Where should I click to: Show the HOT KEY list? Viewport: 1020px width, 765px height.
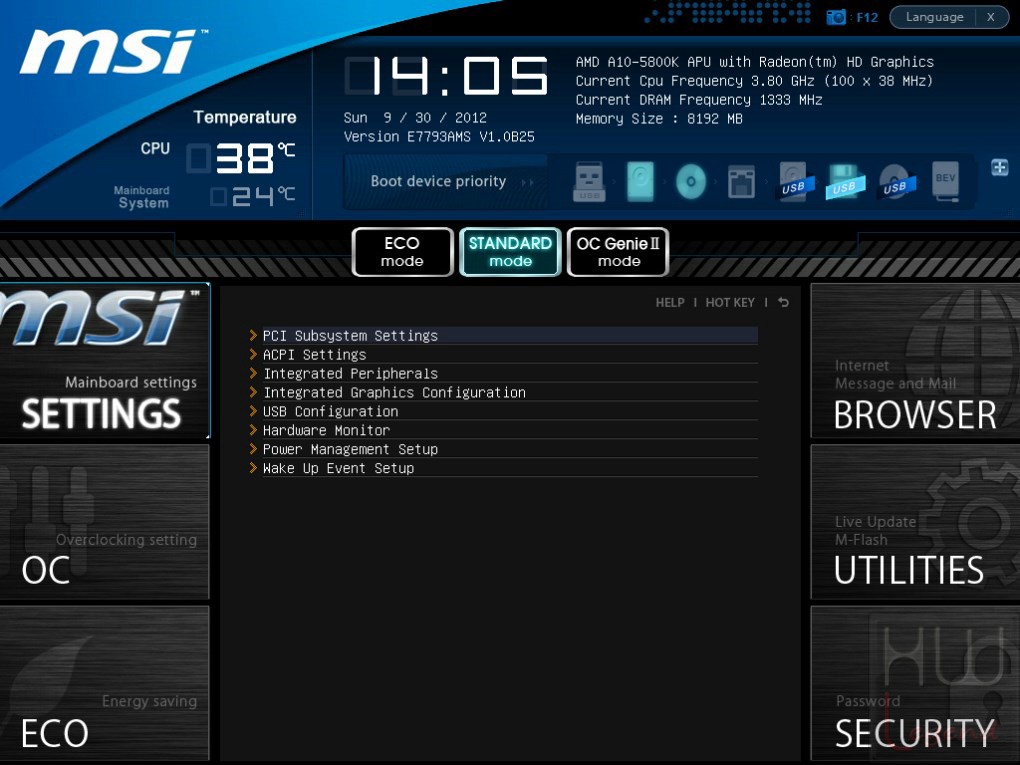730,302
